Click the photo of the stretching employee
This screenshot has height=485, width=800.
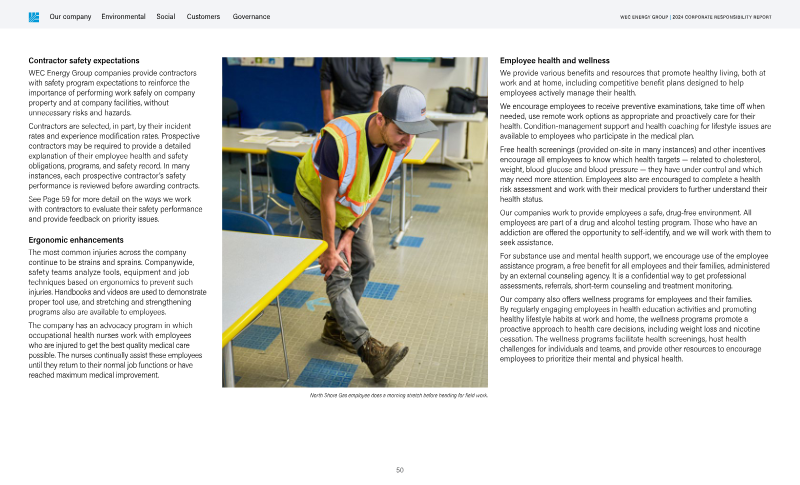click(355, 222)
